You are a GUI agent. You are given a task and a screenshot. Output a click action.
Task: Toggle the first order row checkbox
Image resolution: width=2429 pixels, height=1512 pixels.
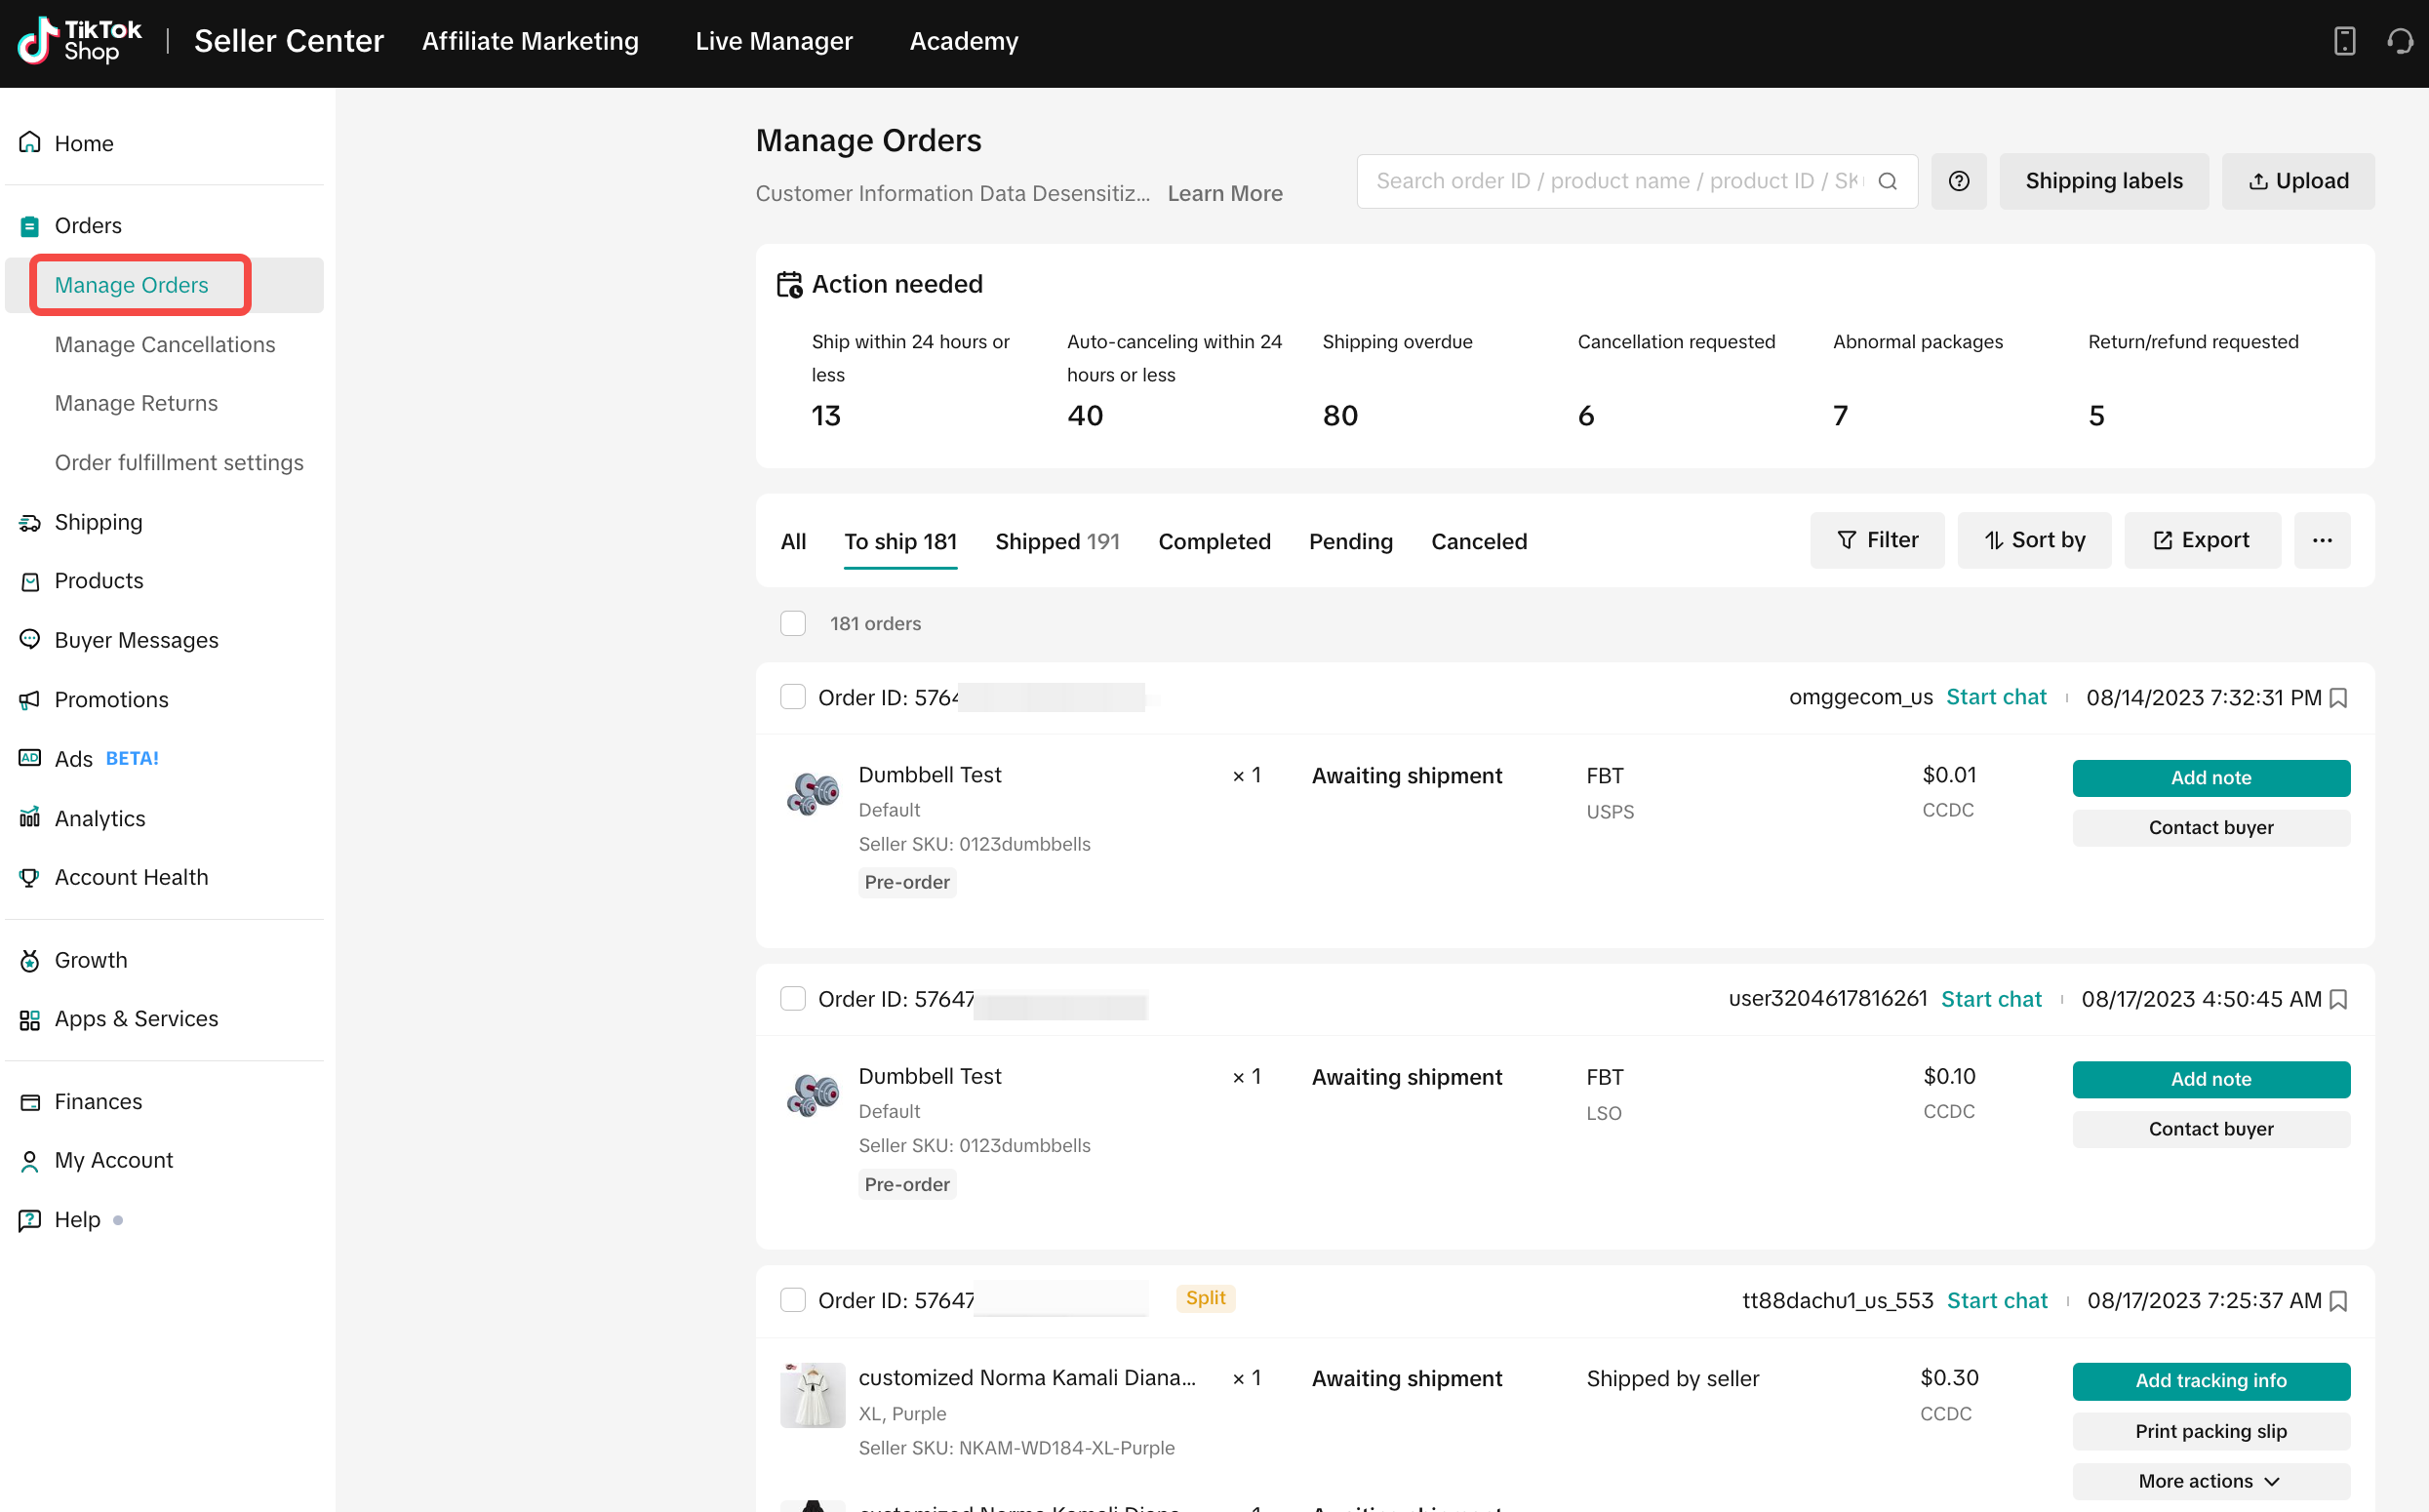click(792, 696)
